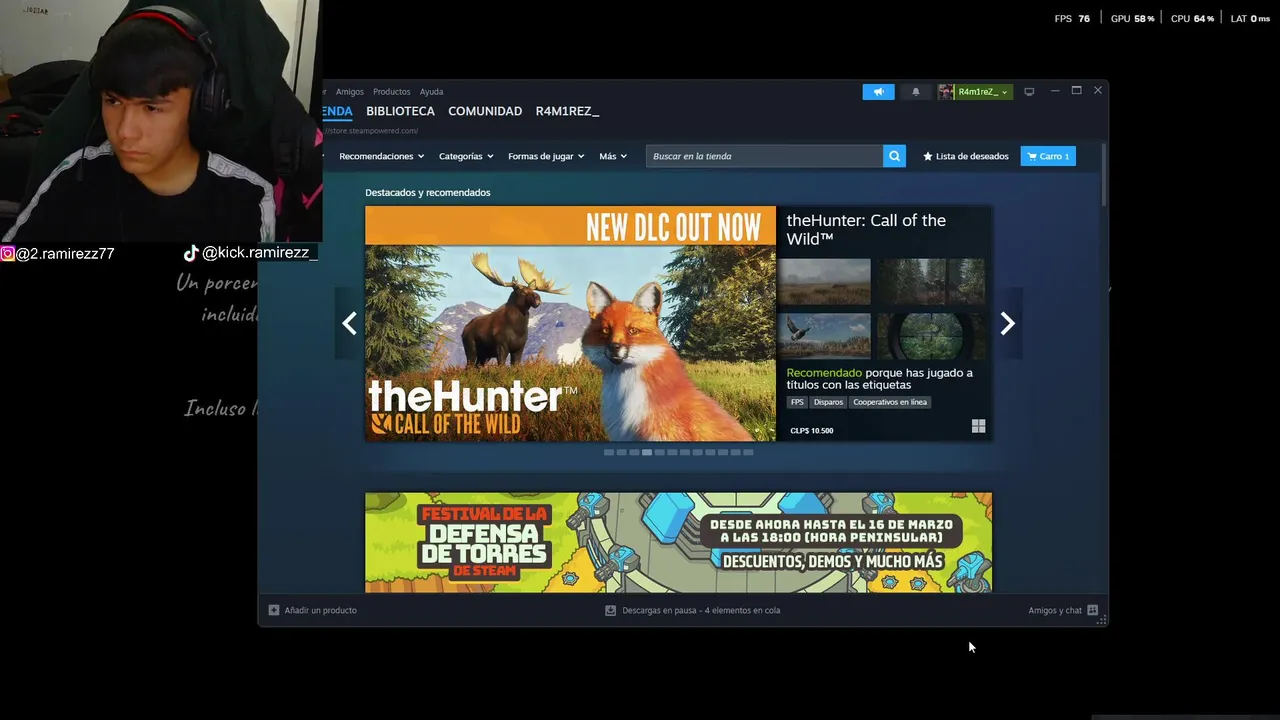The height and width of the screenshot is (720, 1280).
Task: Expand the Recomendaciones dropdown
Action: click(x=381, y=156)
